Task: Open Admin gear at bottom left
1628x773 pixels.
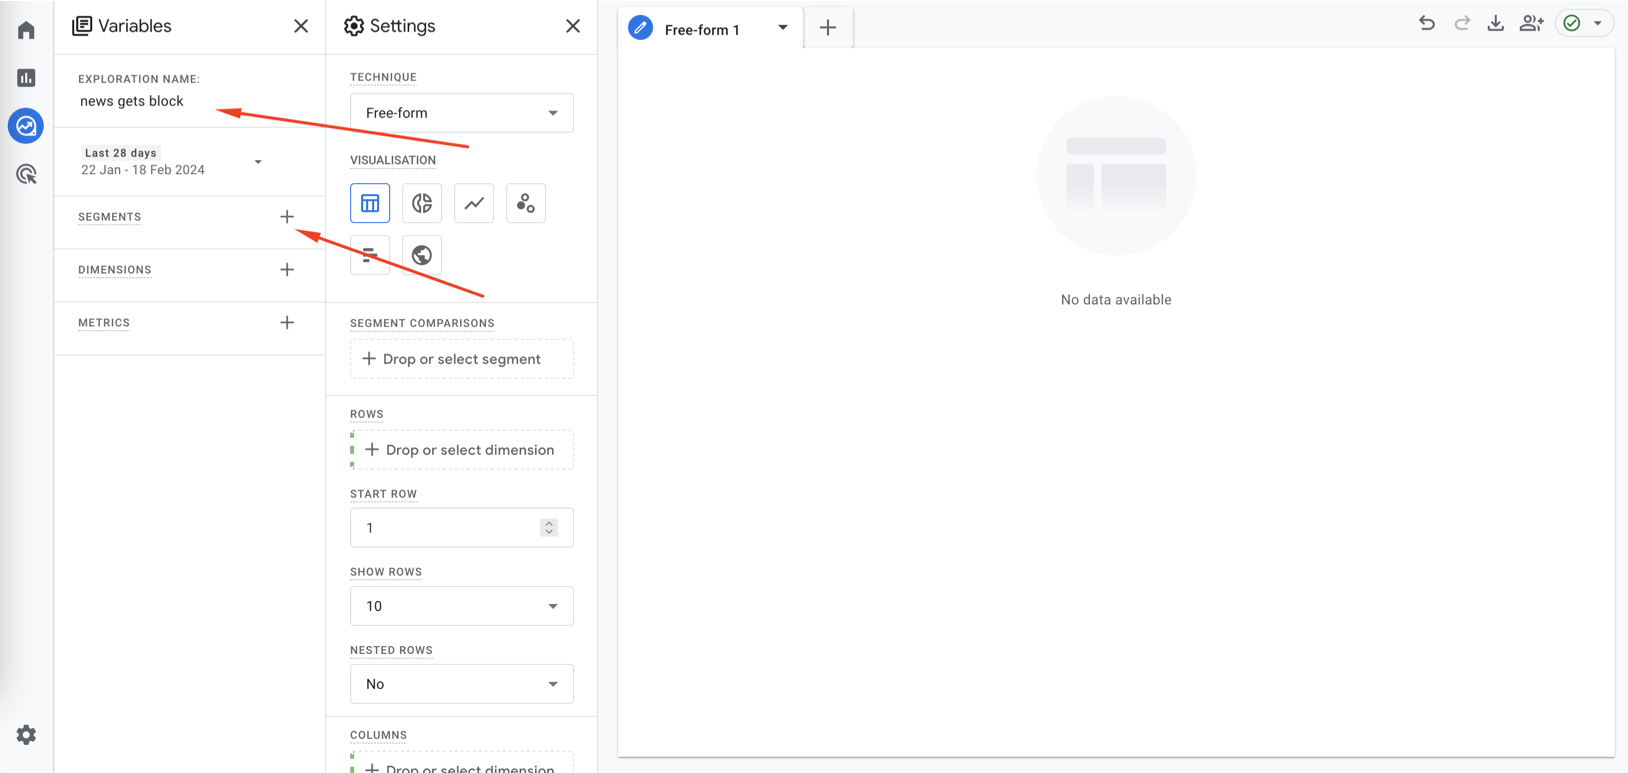Action: click(x=26, y=735)
